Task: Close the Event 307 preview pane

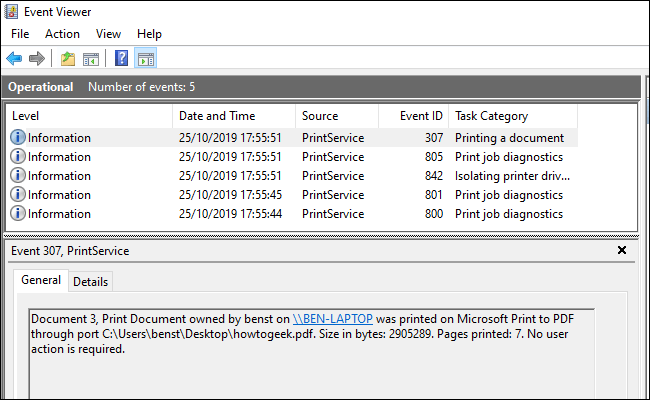Action: click(621, 250)
